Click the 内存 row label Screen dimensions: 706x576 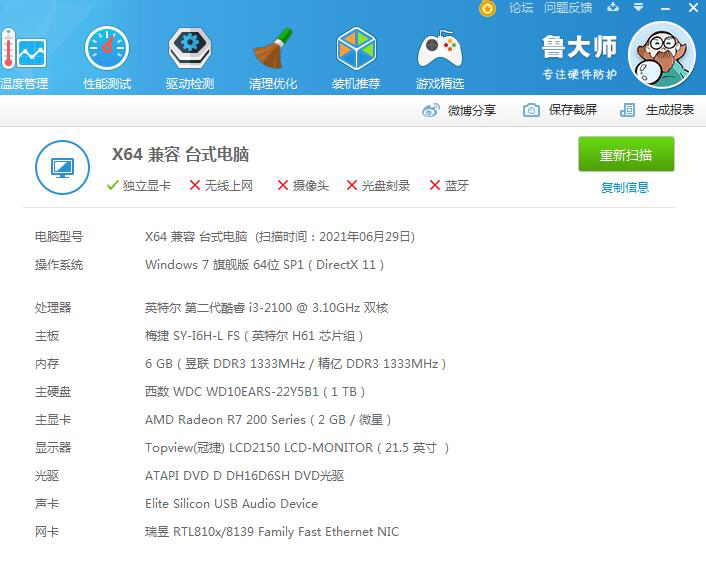47,364
